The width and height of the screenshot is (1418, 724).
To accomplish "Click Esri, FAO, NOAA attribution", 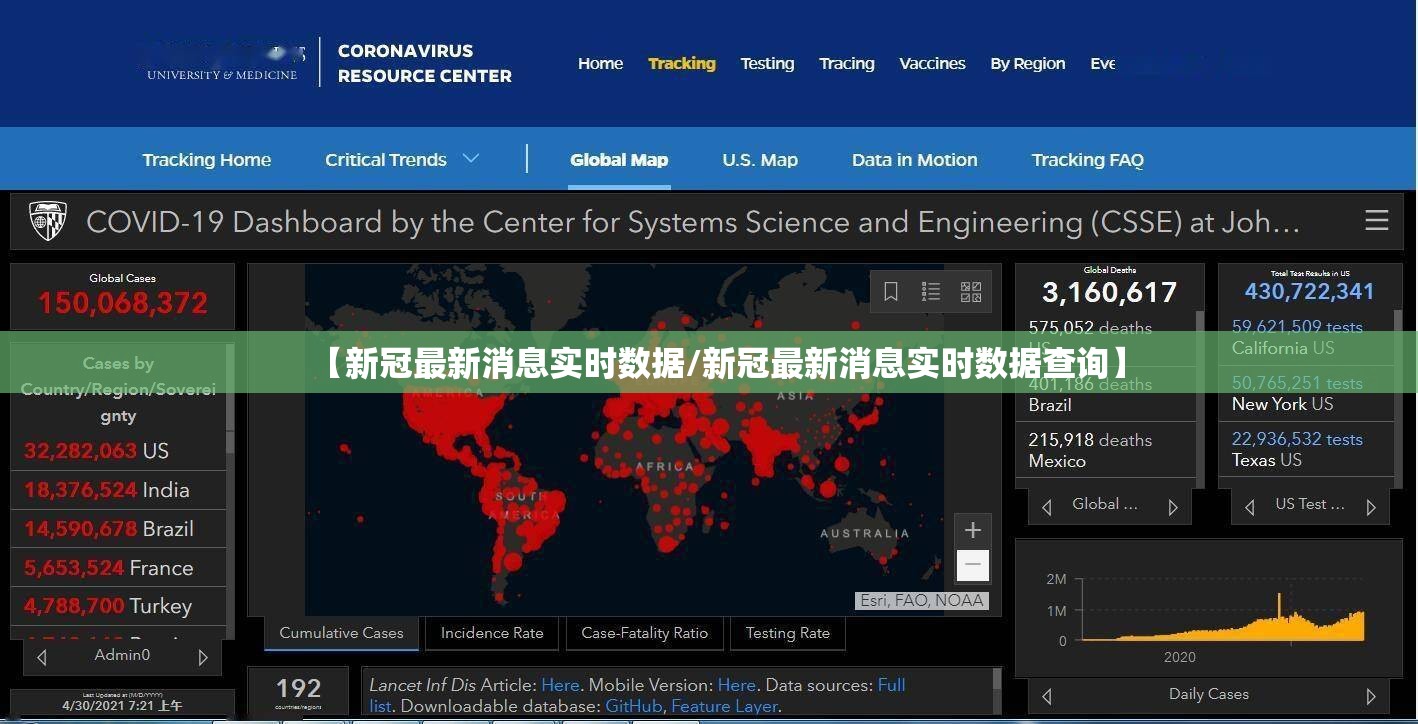I will [x=922, y=600].
